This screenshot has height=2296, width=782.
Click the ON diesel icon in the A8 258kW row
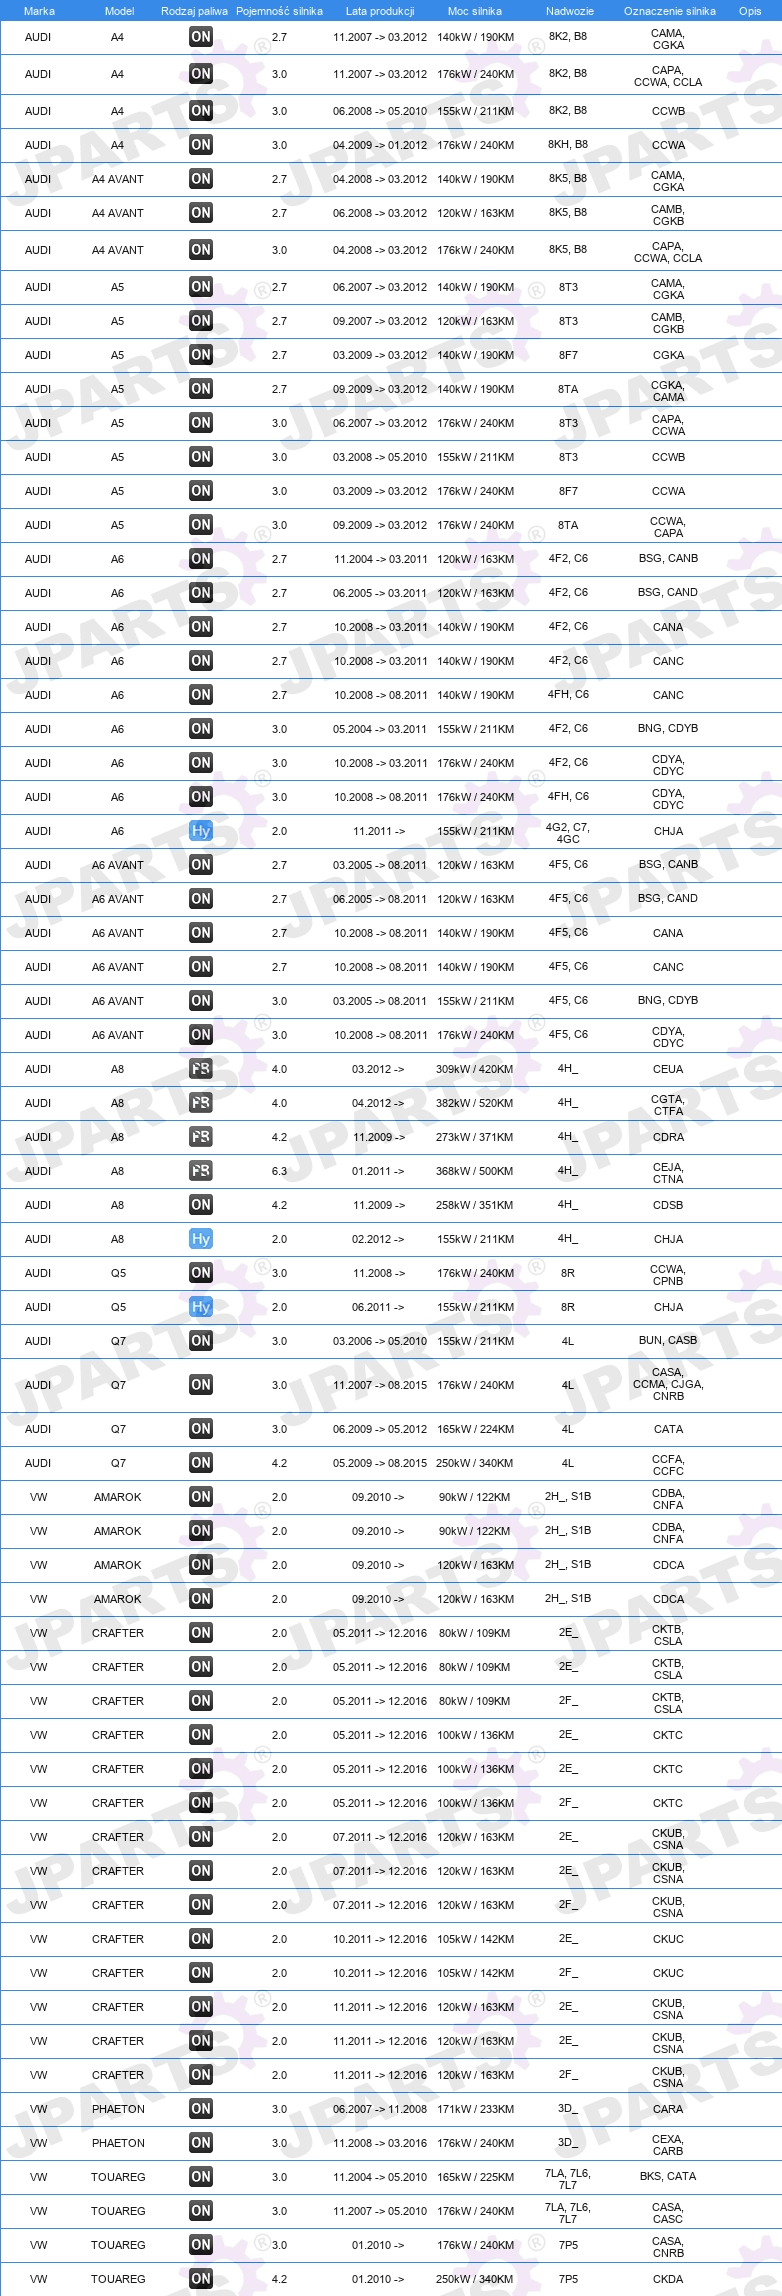[x=201, y=1205]
